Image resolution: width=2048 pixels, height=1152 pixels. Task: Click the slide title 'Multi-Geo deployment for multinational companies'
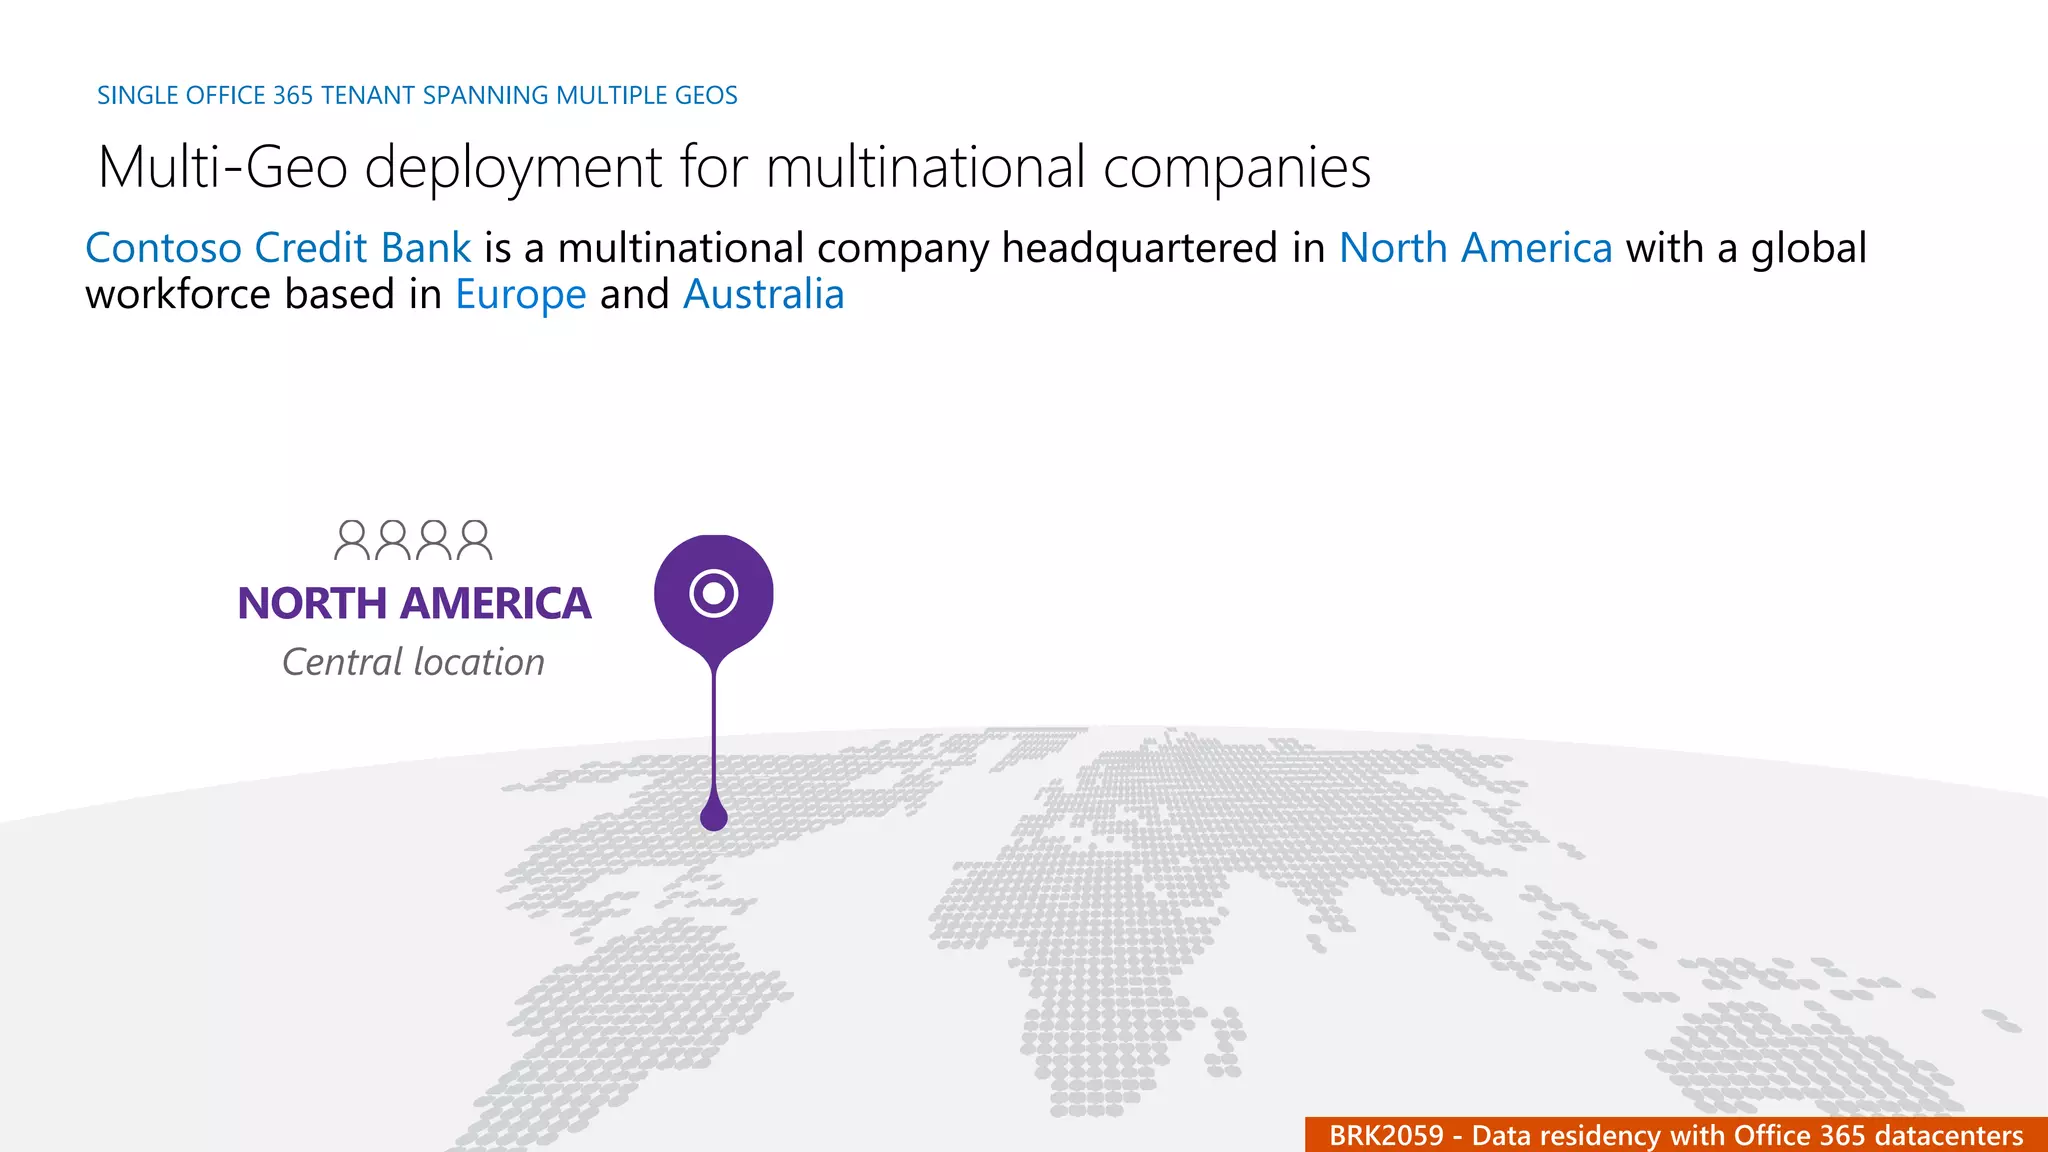[x=734, y=167]
